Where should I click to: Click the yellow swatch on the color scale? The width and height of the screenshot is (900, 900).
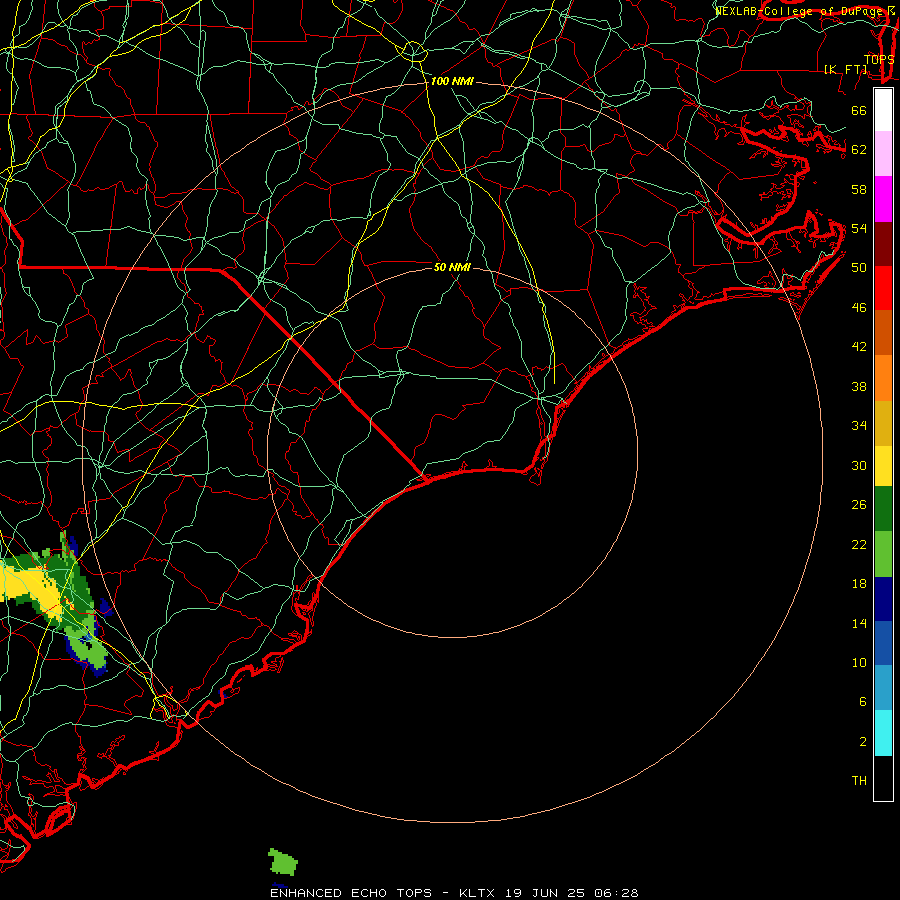coord(883,466)
